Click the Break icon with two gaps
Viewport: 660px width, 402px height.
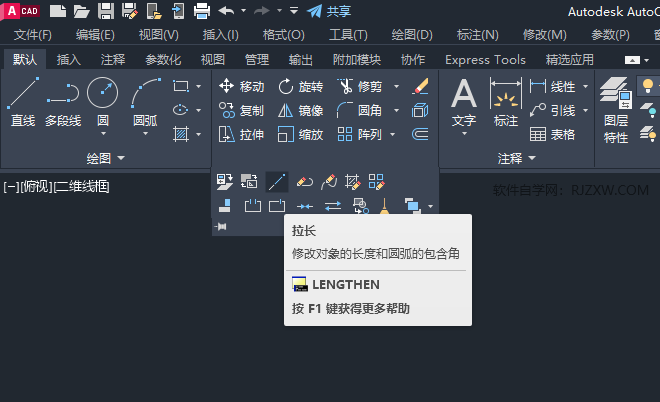tap(253, 206)
